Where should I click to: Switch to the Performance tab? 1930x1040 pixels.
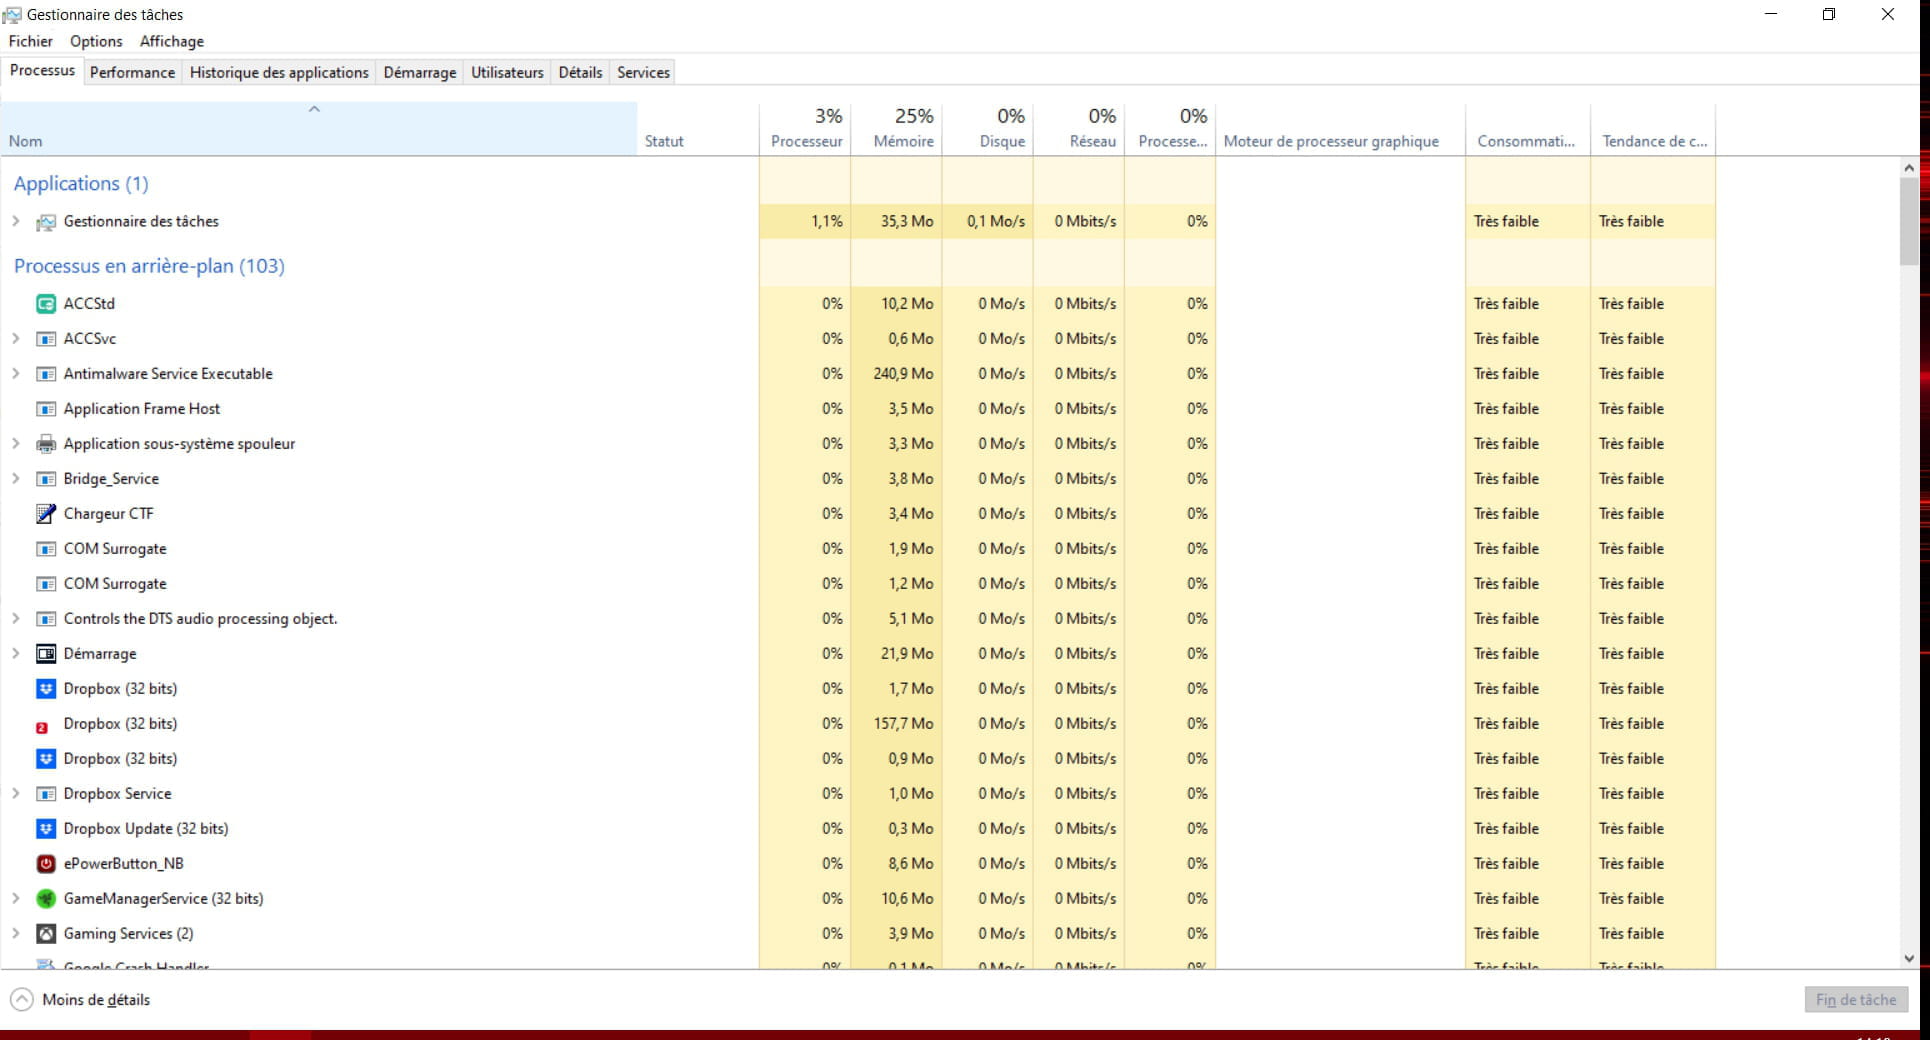click(132, 72)
